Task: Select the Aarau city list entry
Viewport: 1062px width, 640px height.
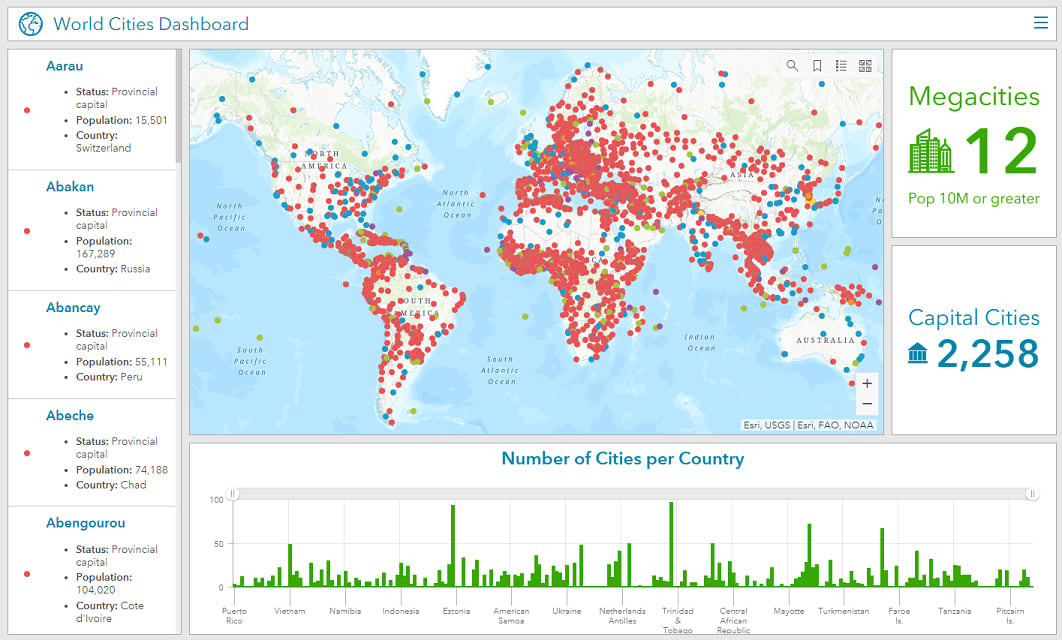Action: click(x=92, y=109)
